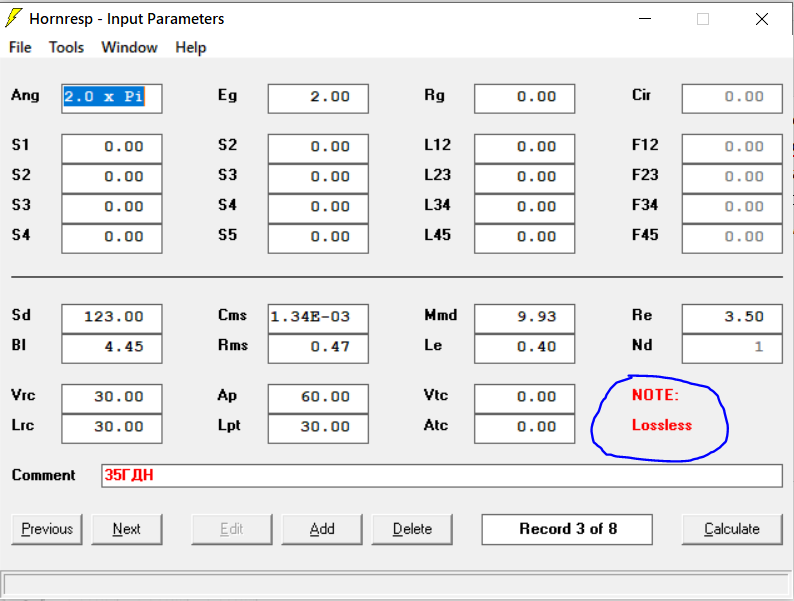Click the Comment field containing 35ГДН

(442, 475)
